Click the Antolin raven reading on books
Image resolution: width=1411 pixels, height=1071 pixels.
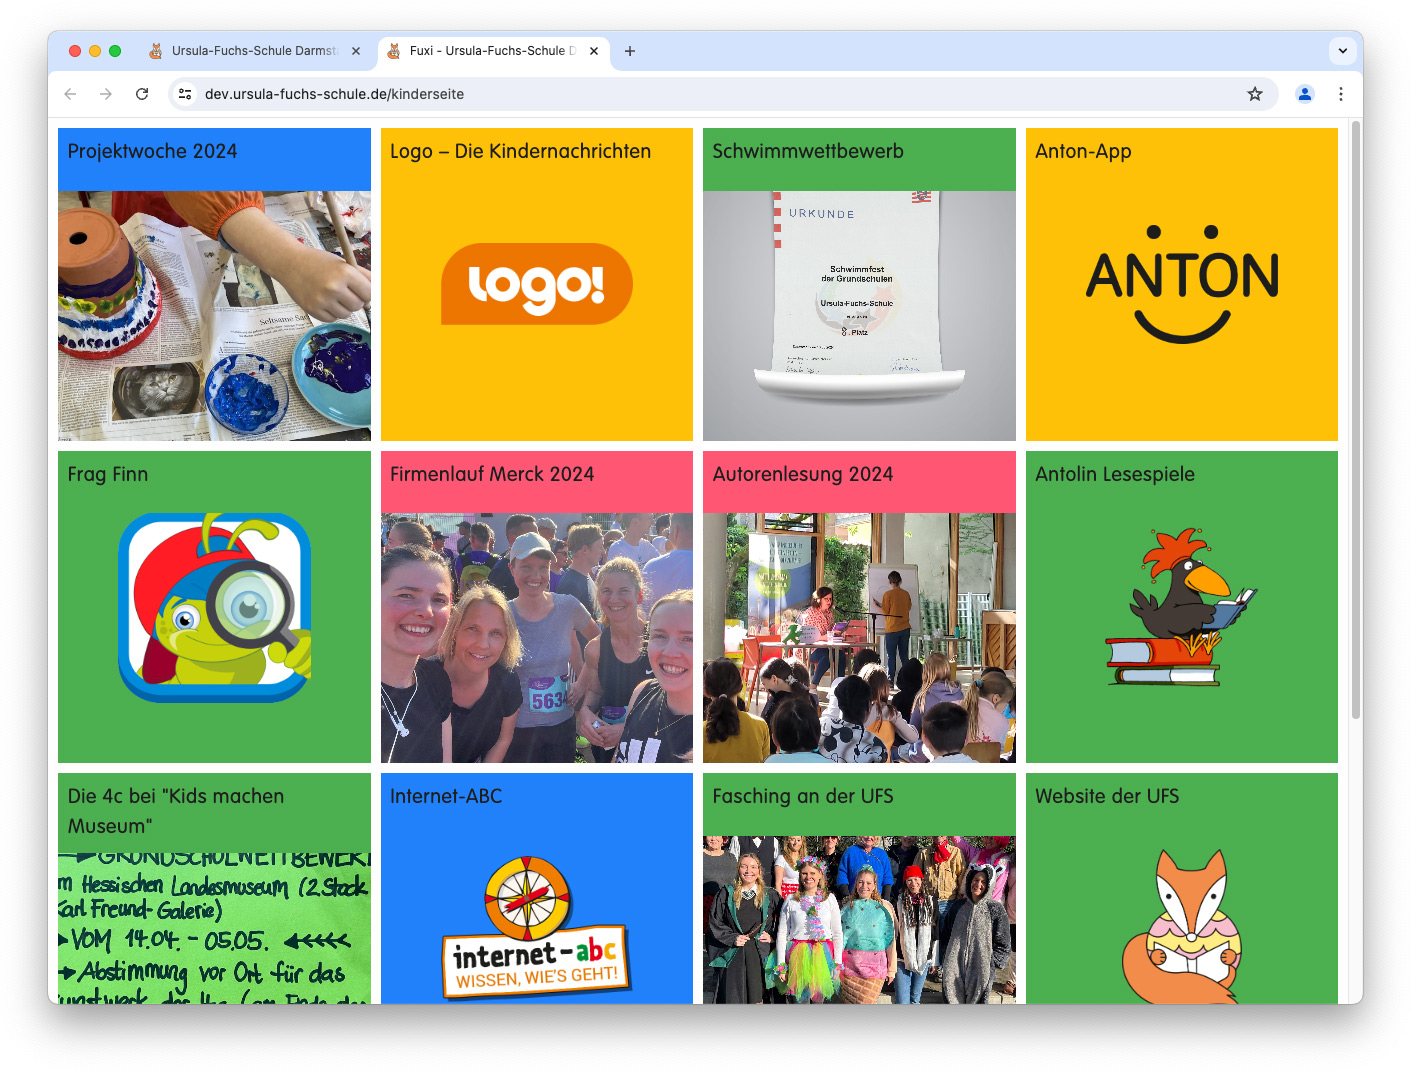(1182, 607)
